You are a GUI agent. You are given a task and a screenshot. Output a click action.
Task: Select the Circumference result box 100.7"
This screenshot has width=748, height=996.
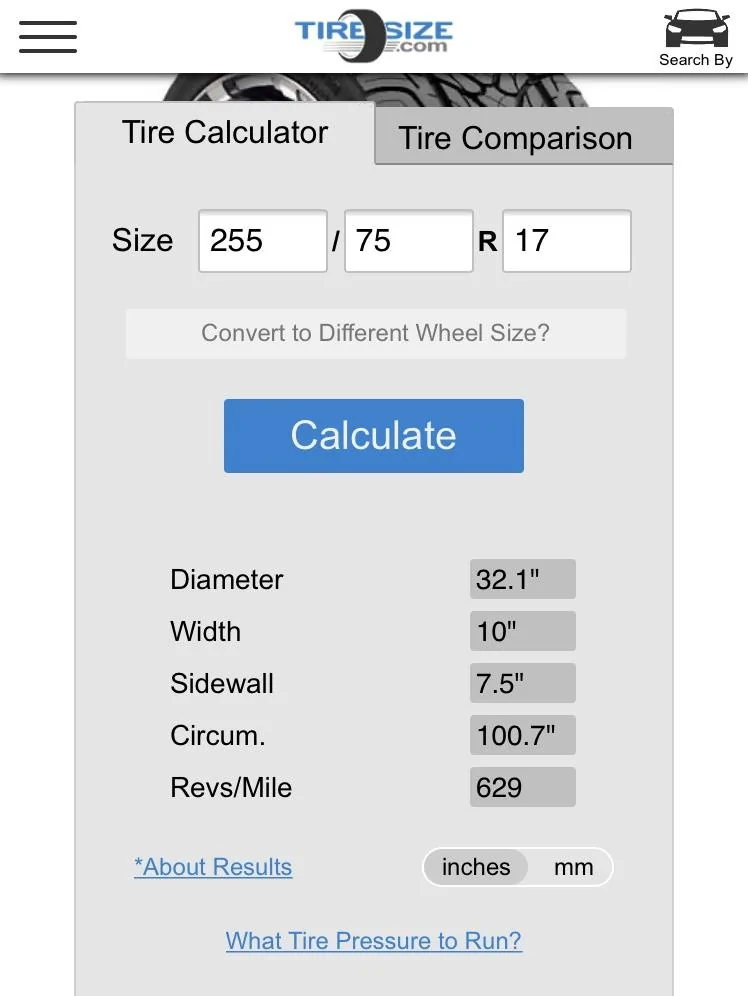tap(523, 735)
